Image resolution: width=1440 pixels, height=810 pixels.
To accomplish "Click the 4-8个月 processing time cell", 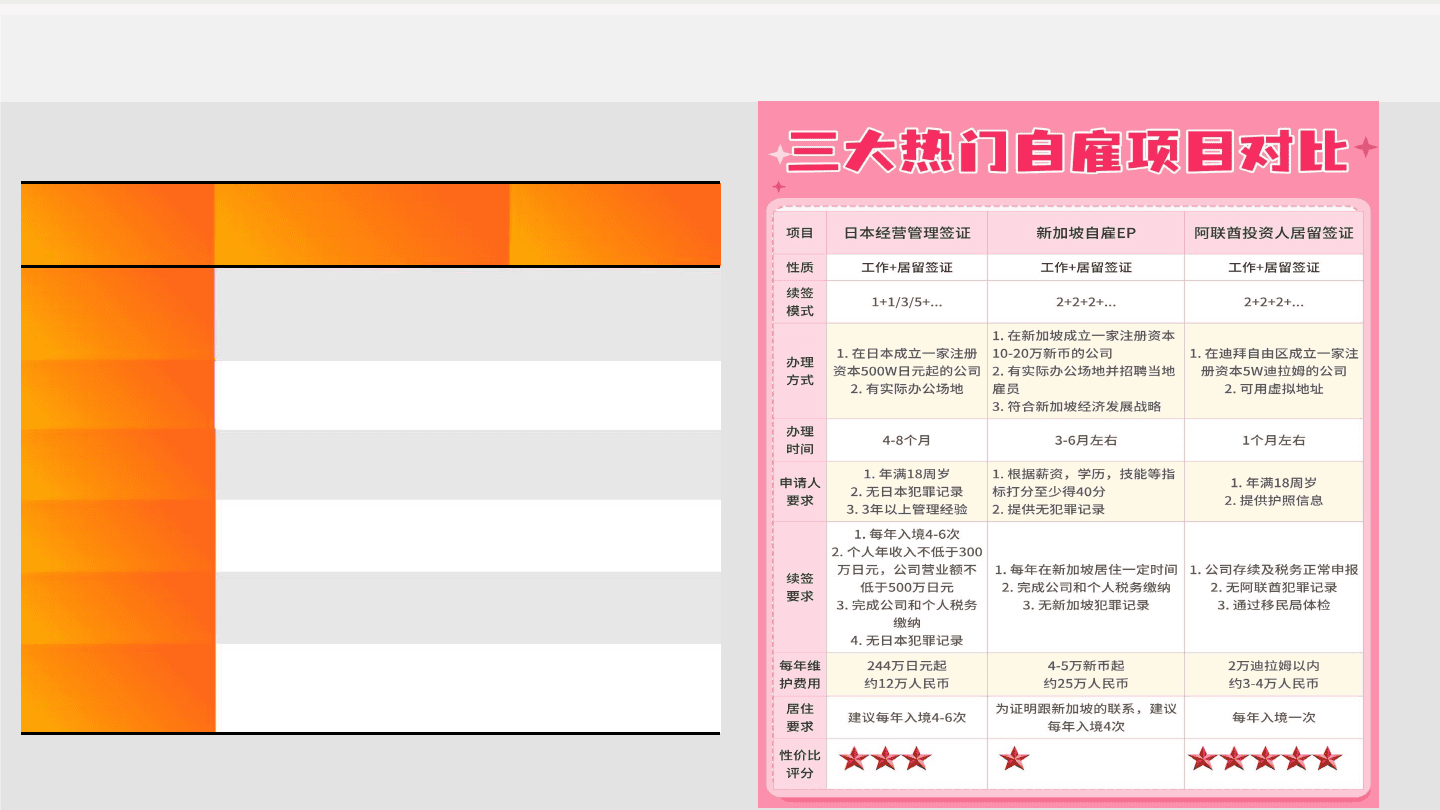I will 907,440.
